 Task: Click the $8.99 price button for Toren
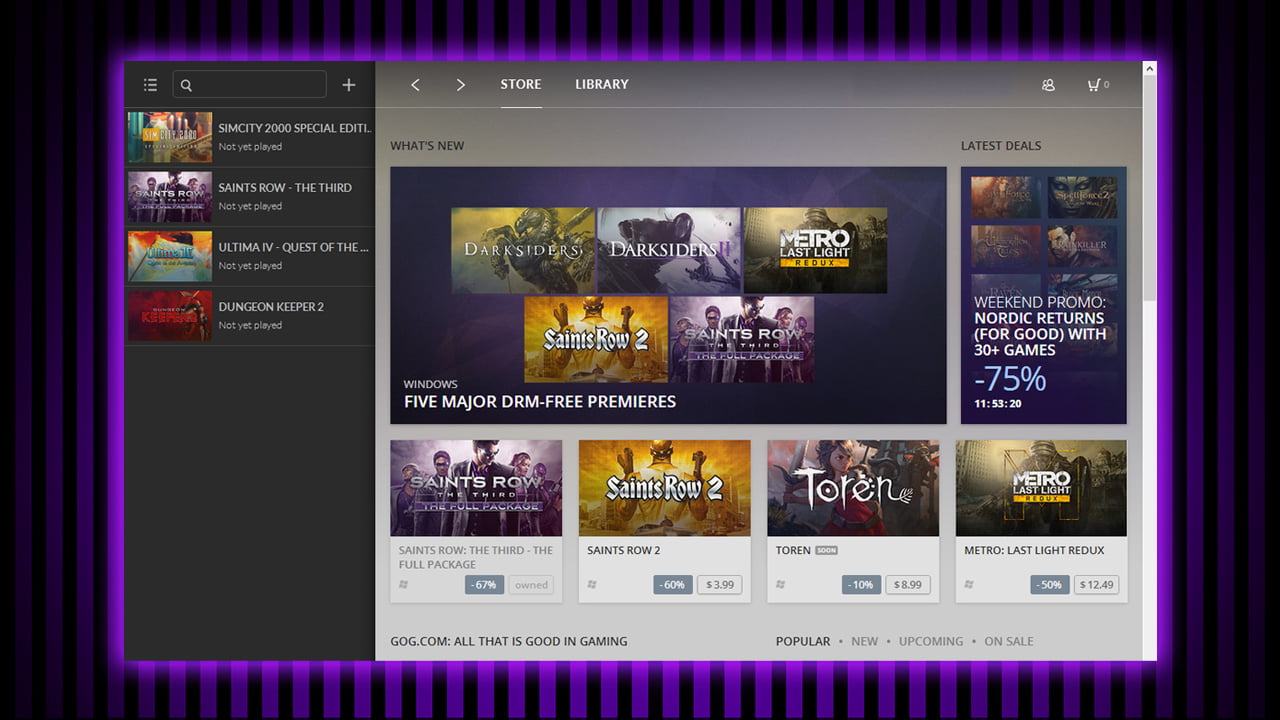pos(908,584)
